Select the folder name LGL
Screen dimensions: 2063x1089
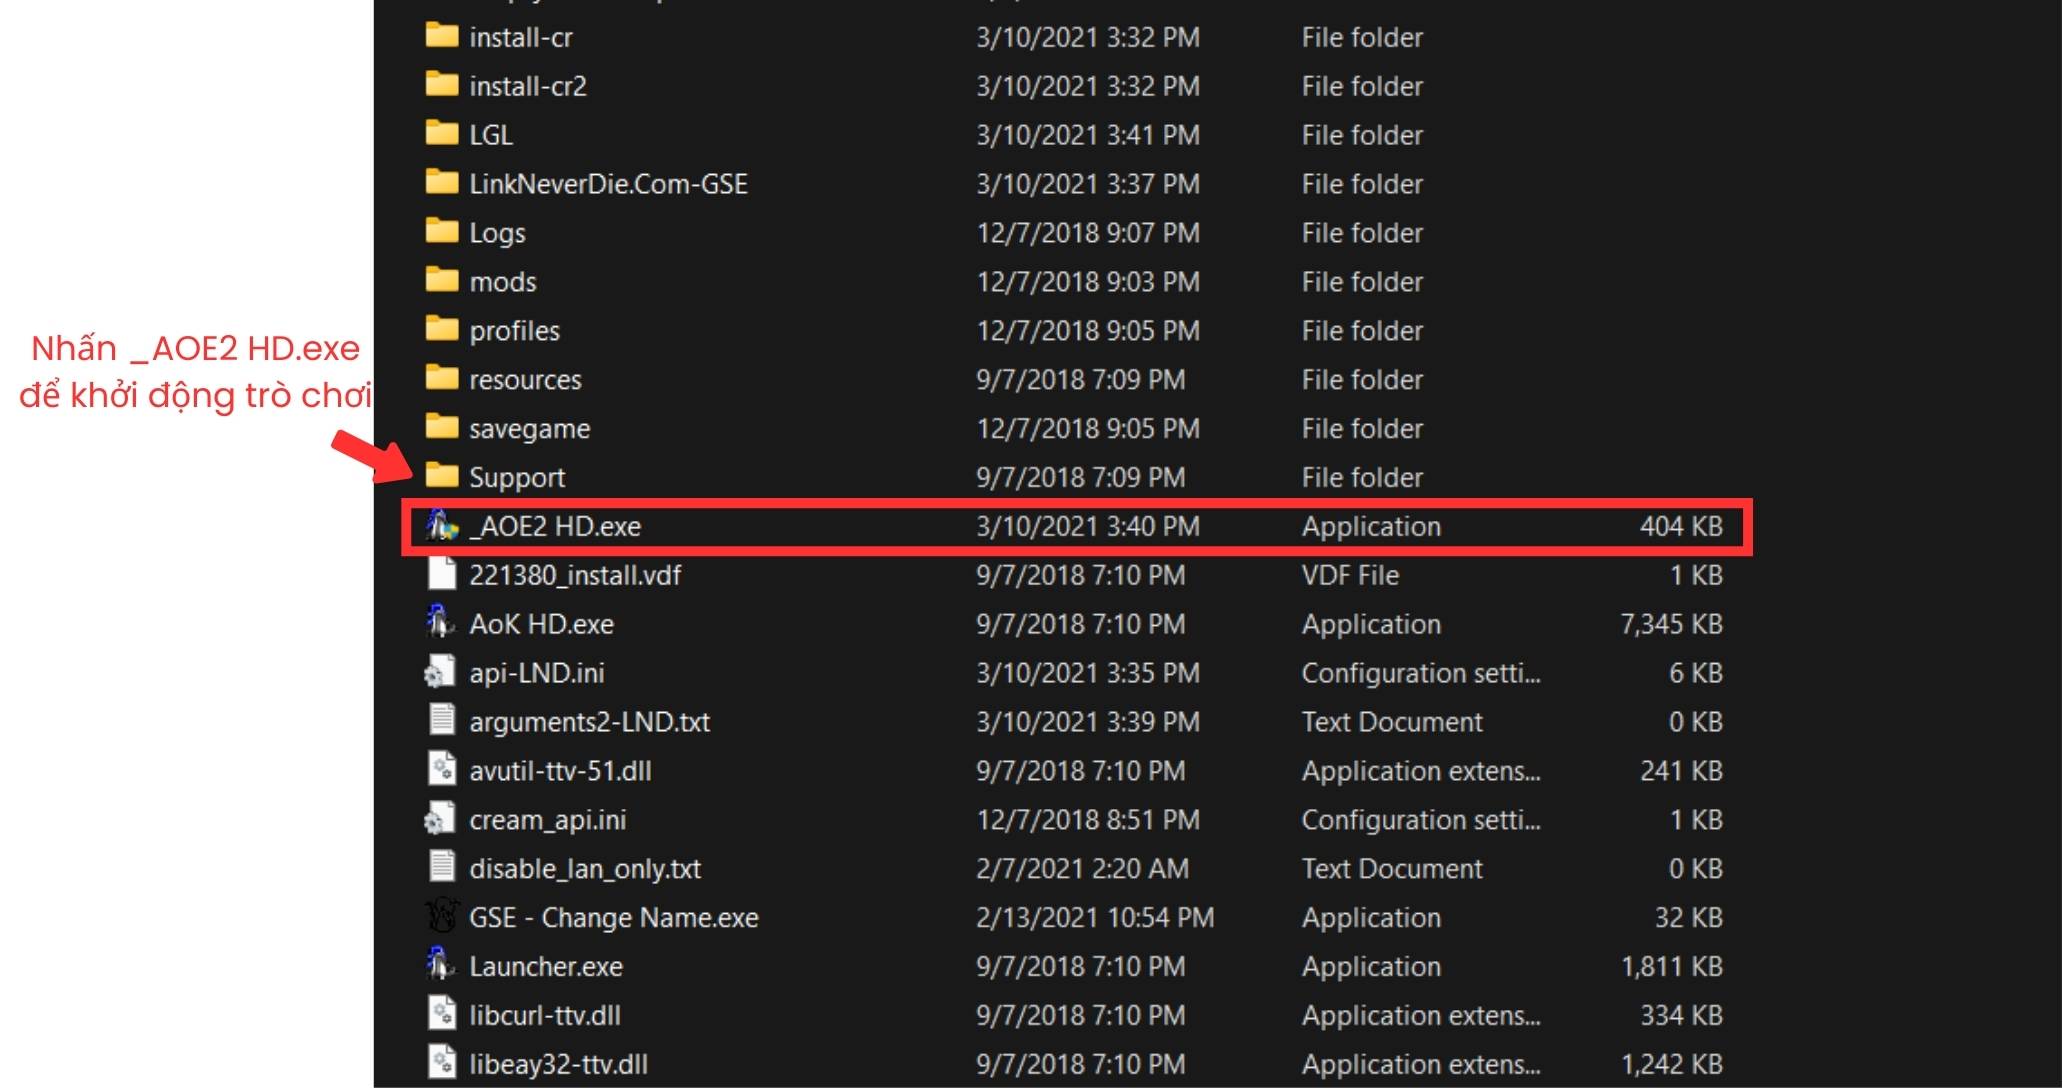[x=491, y=135]
